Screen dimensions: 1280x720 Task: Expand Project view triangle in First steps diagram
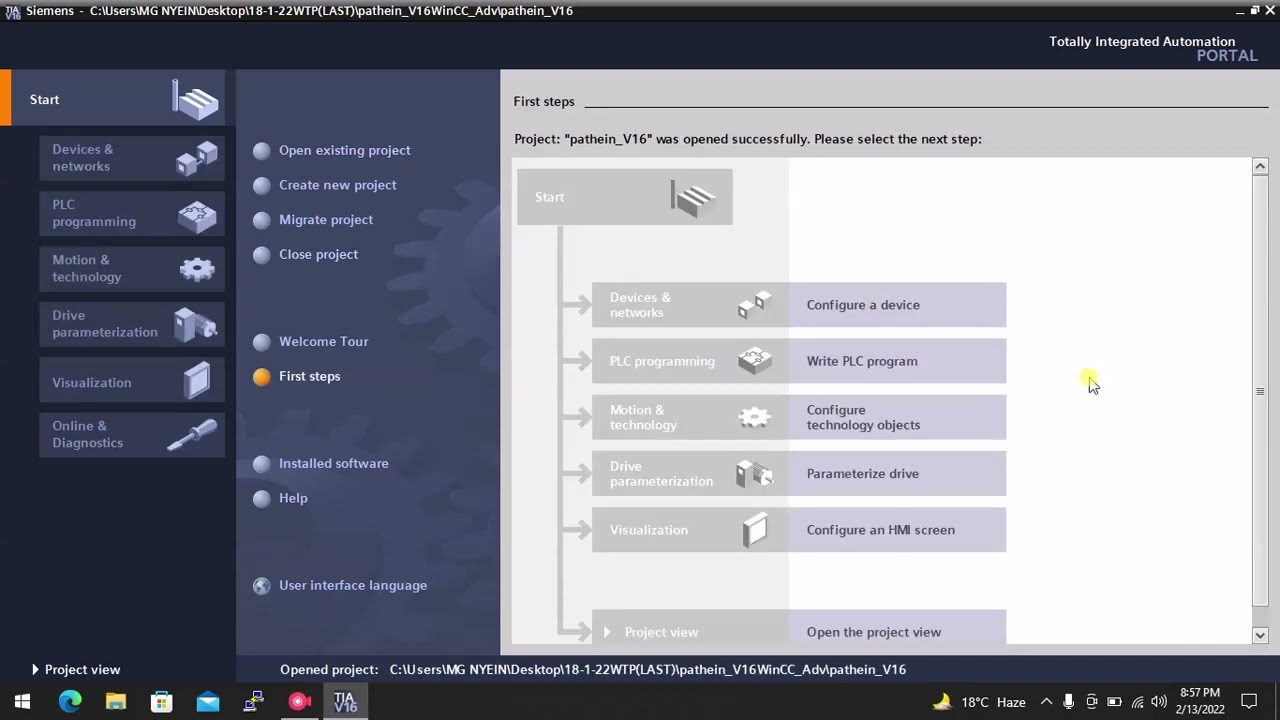(606, 632)
